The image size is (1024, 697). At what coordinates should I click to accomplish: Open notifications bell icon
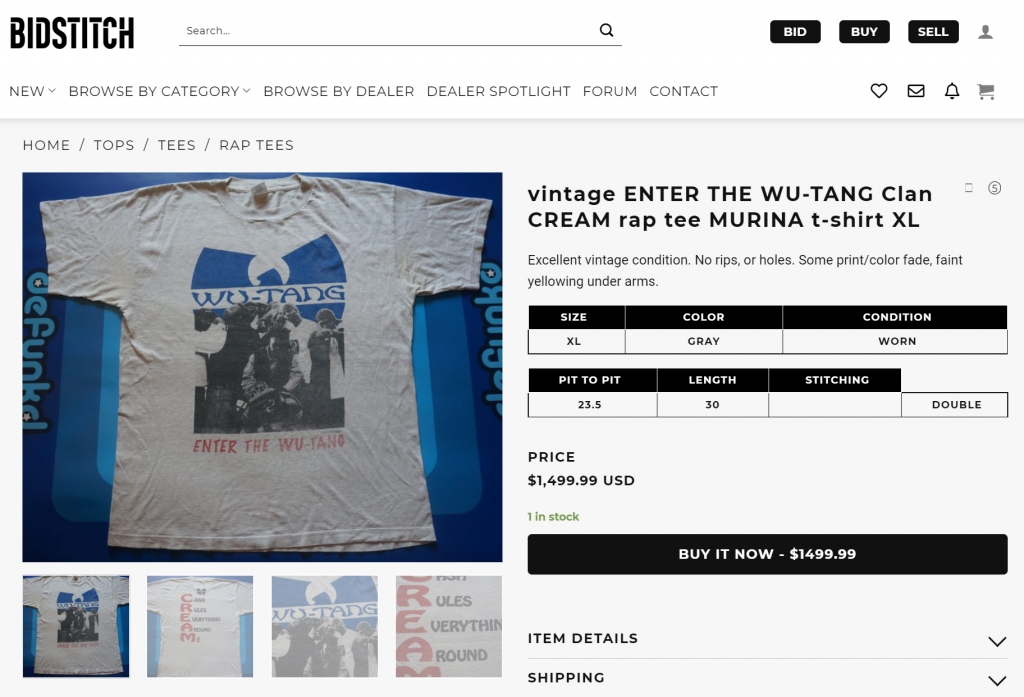(952, 91)
